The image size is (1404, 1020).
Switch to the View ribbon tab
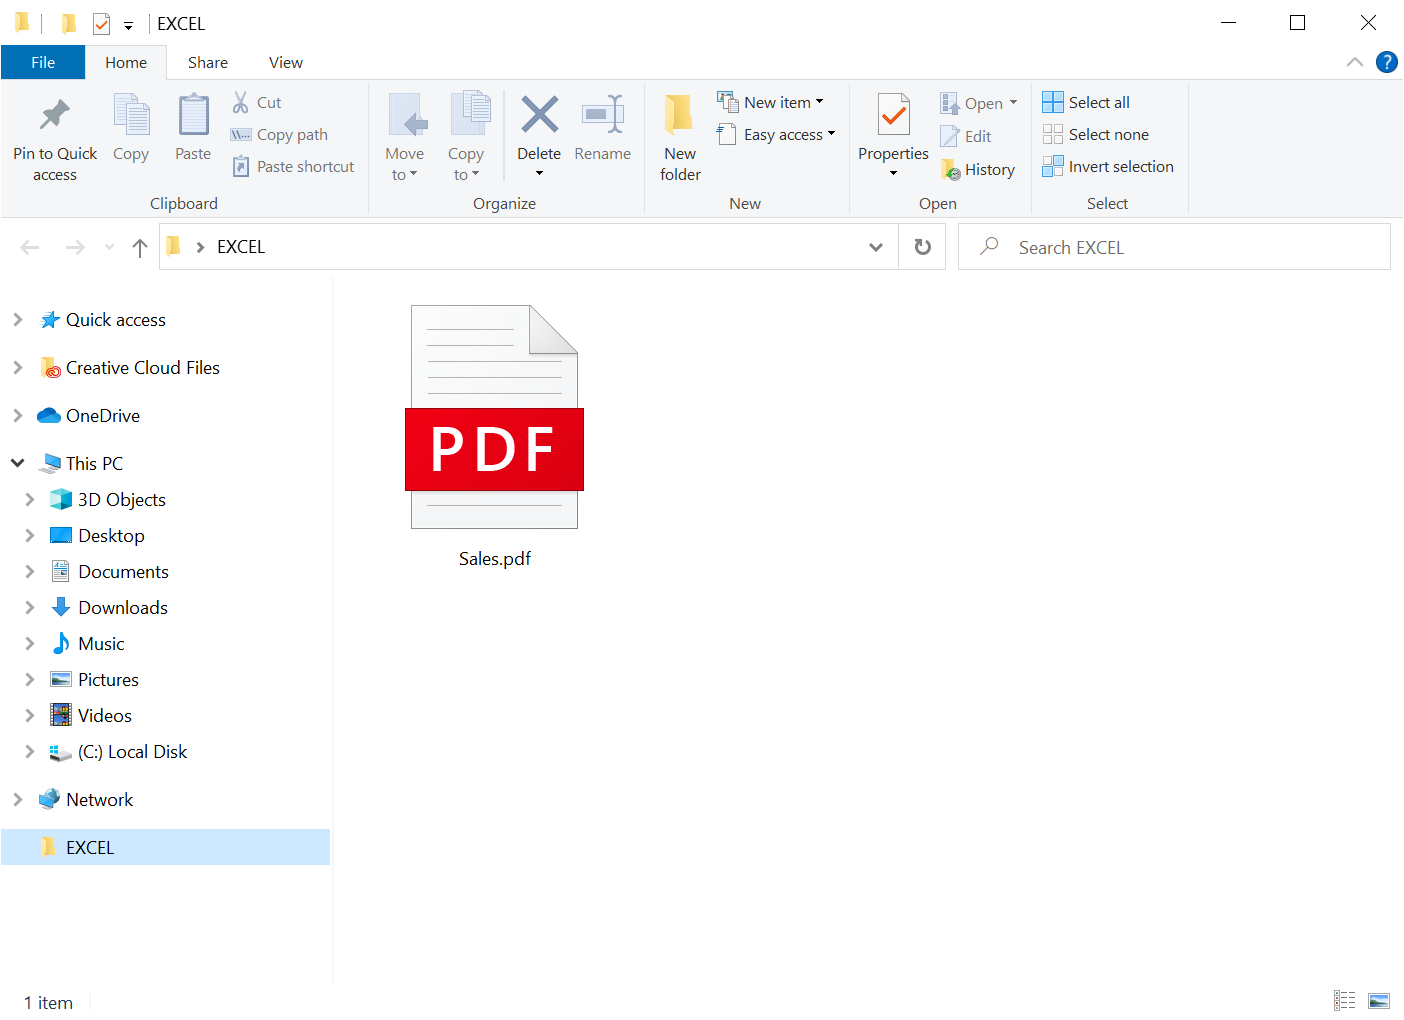point(285,61)
